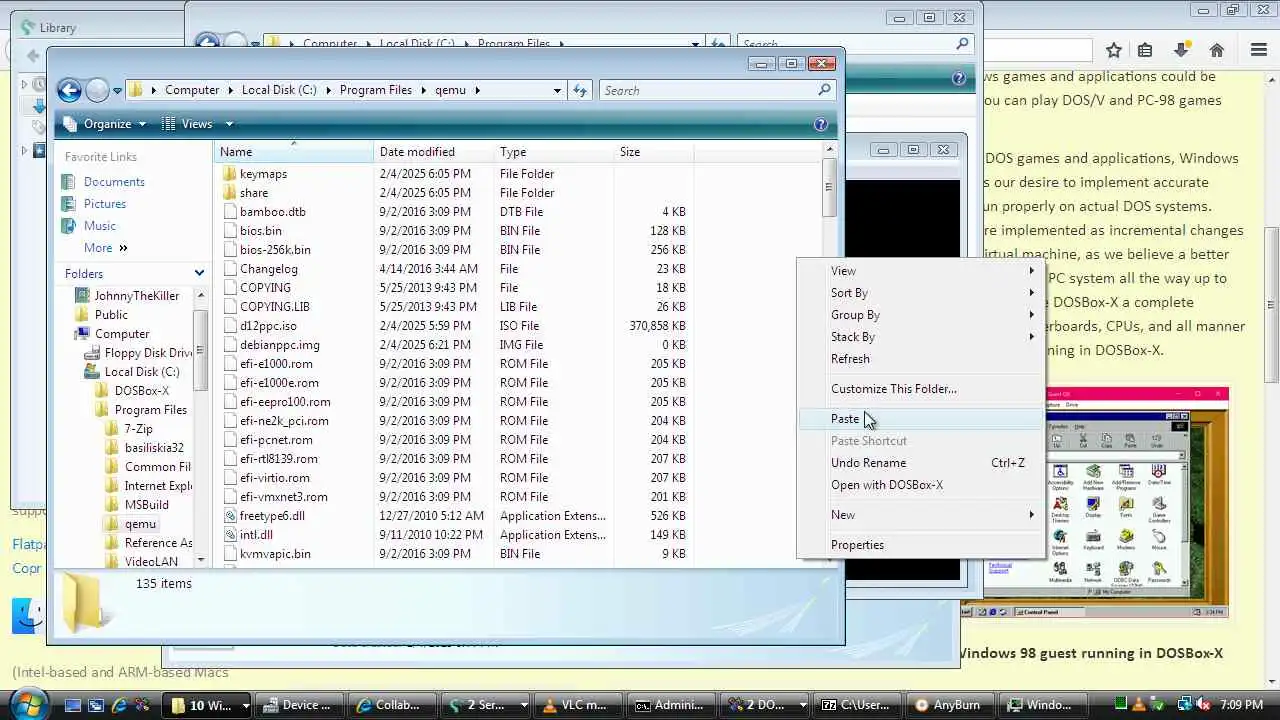
Task: Click the Back arrow in the qemu window
Action: [x=69, y=90]
